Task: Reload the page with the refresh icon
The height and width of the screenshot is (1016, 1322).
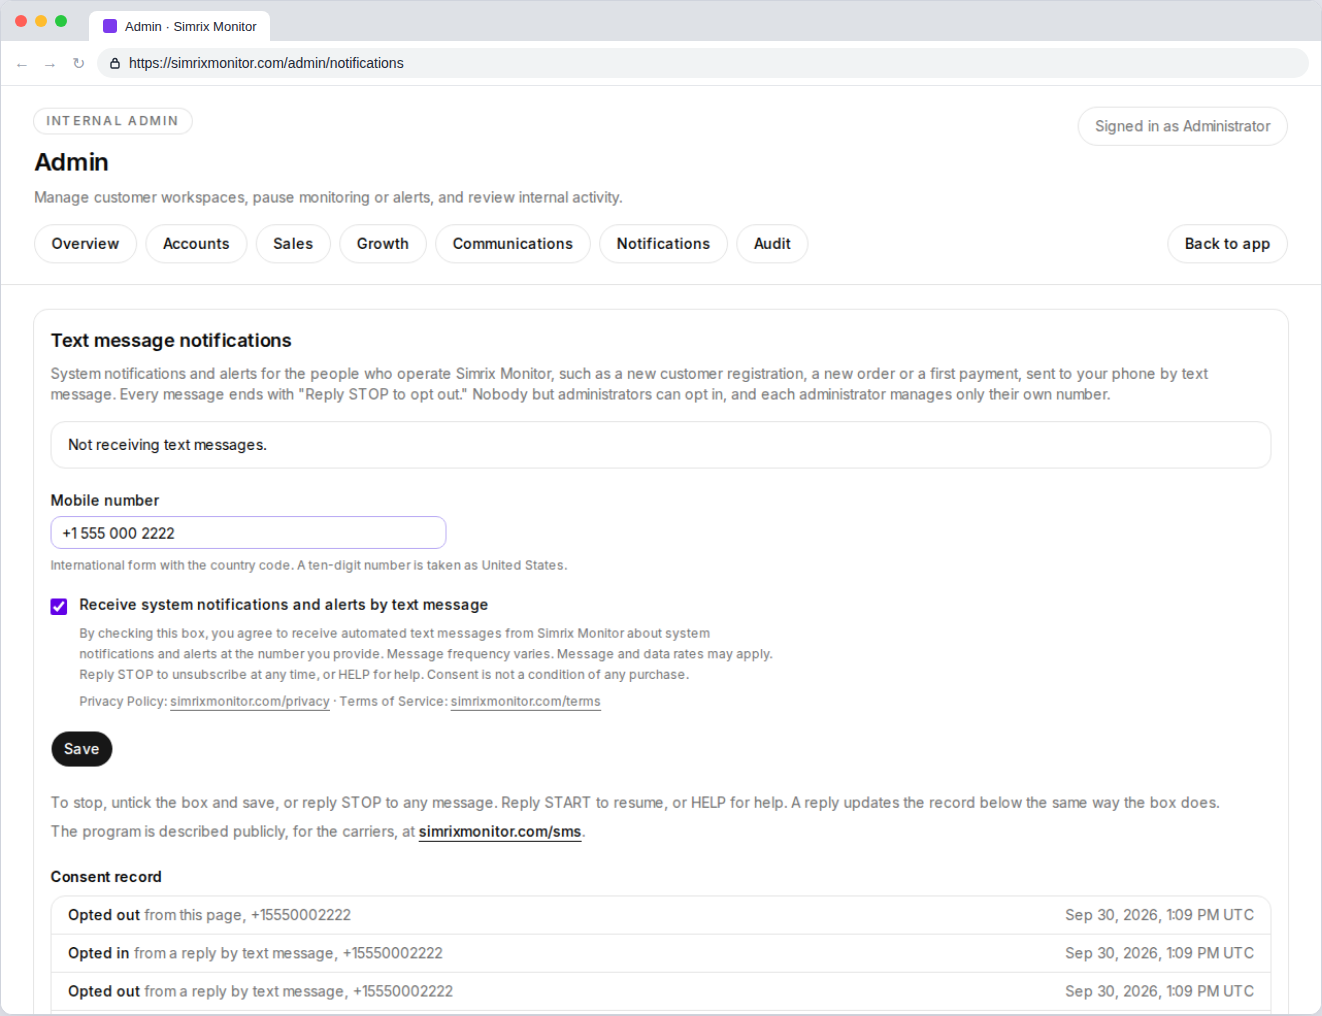Action: (78, 63)
